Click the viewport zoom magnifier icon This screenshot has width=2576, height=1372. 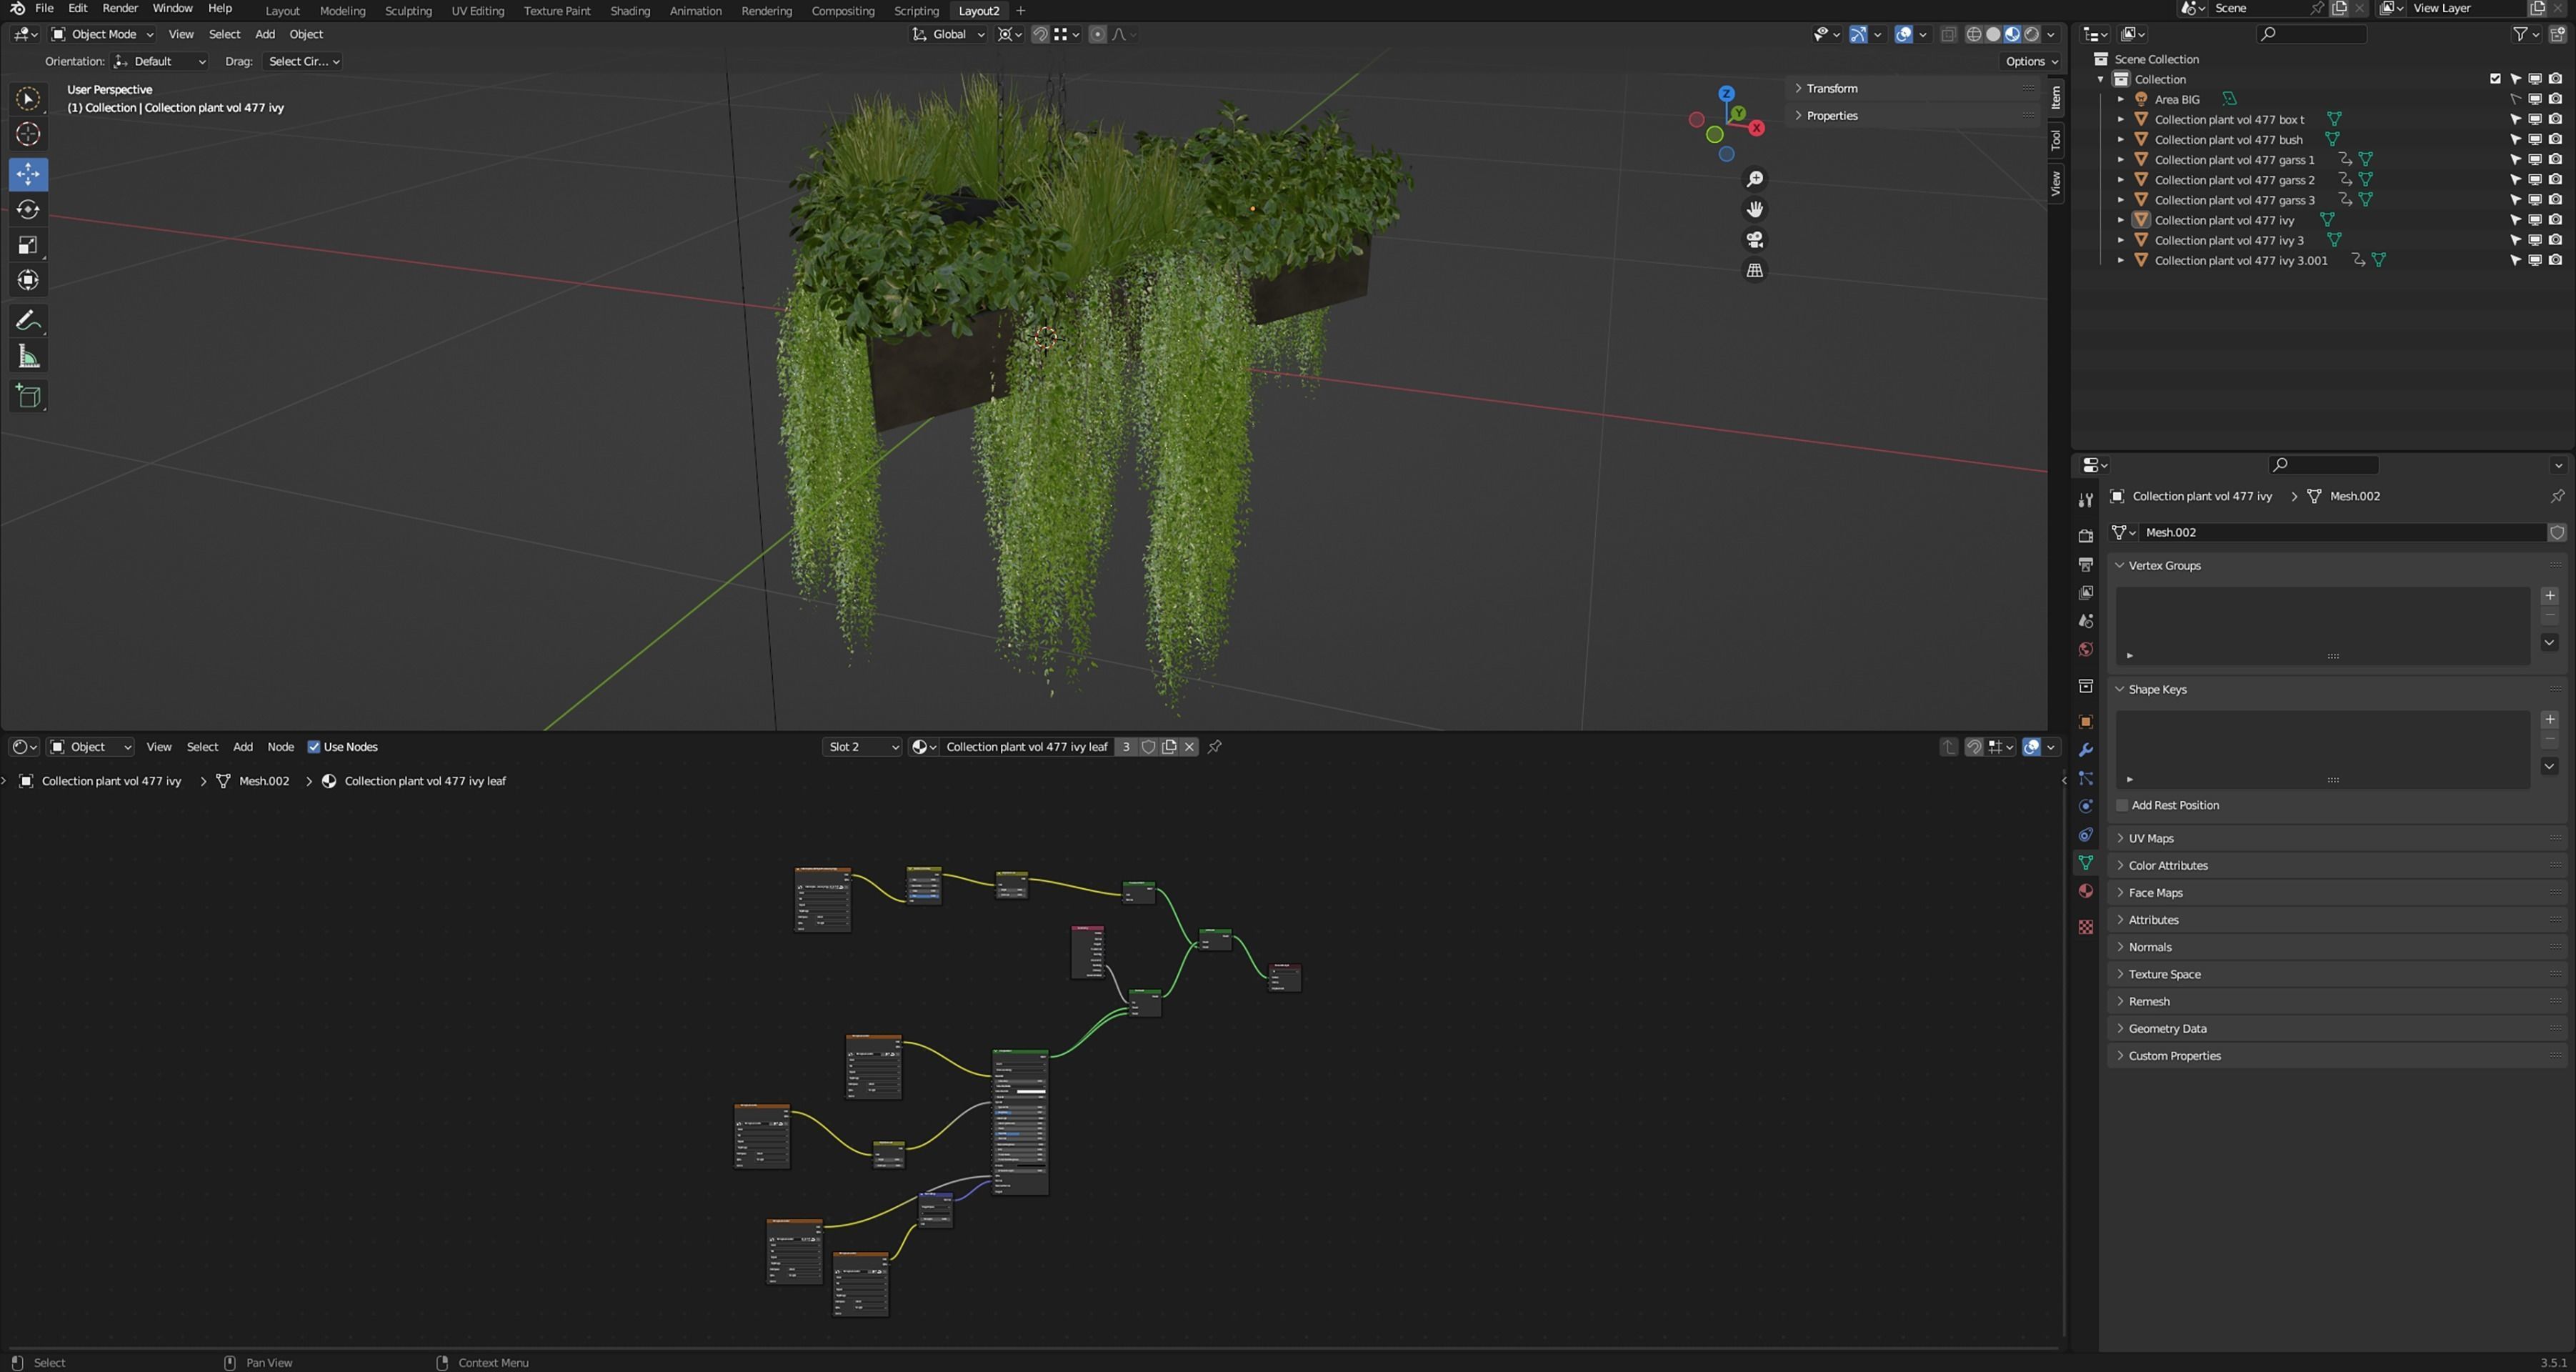[x=1754, y=179]
